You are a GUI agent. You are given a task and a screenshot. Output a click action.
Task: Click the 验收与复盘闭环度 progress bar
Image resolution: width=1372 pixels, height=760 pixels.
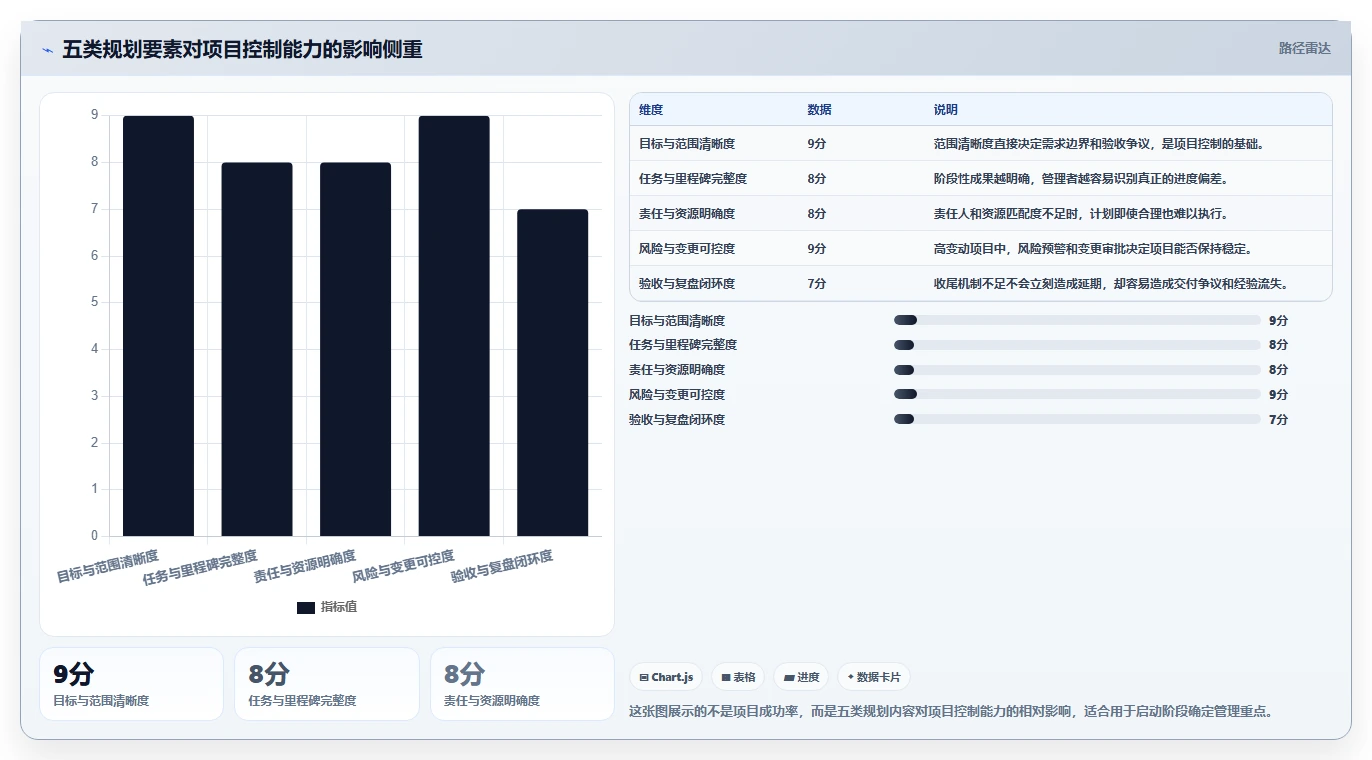(x=1077, y=419)
